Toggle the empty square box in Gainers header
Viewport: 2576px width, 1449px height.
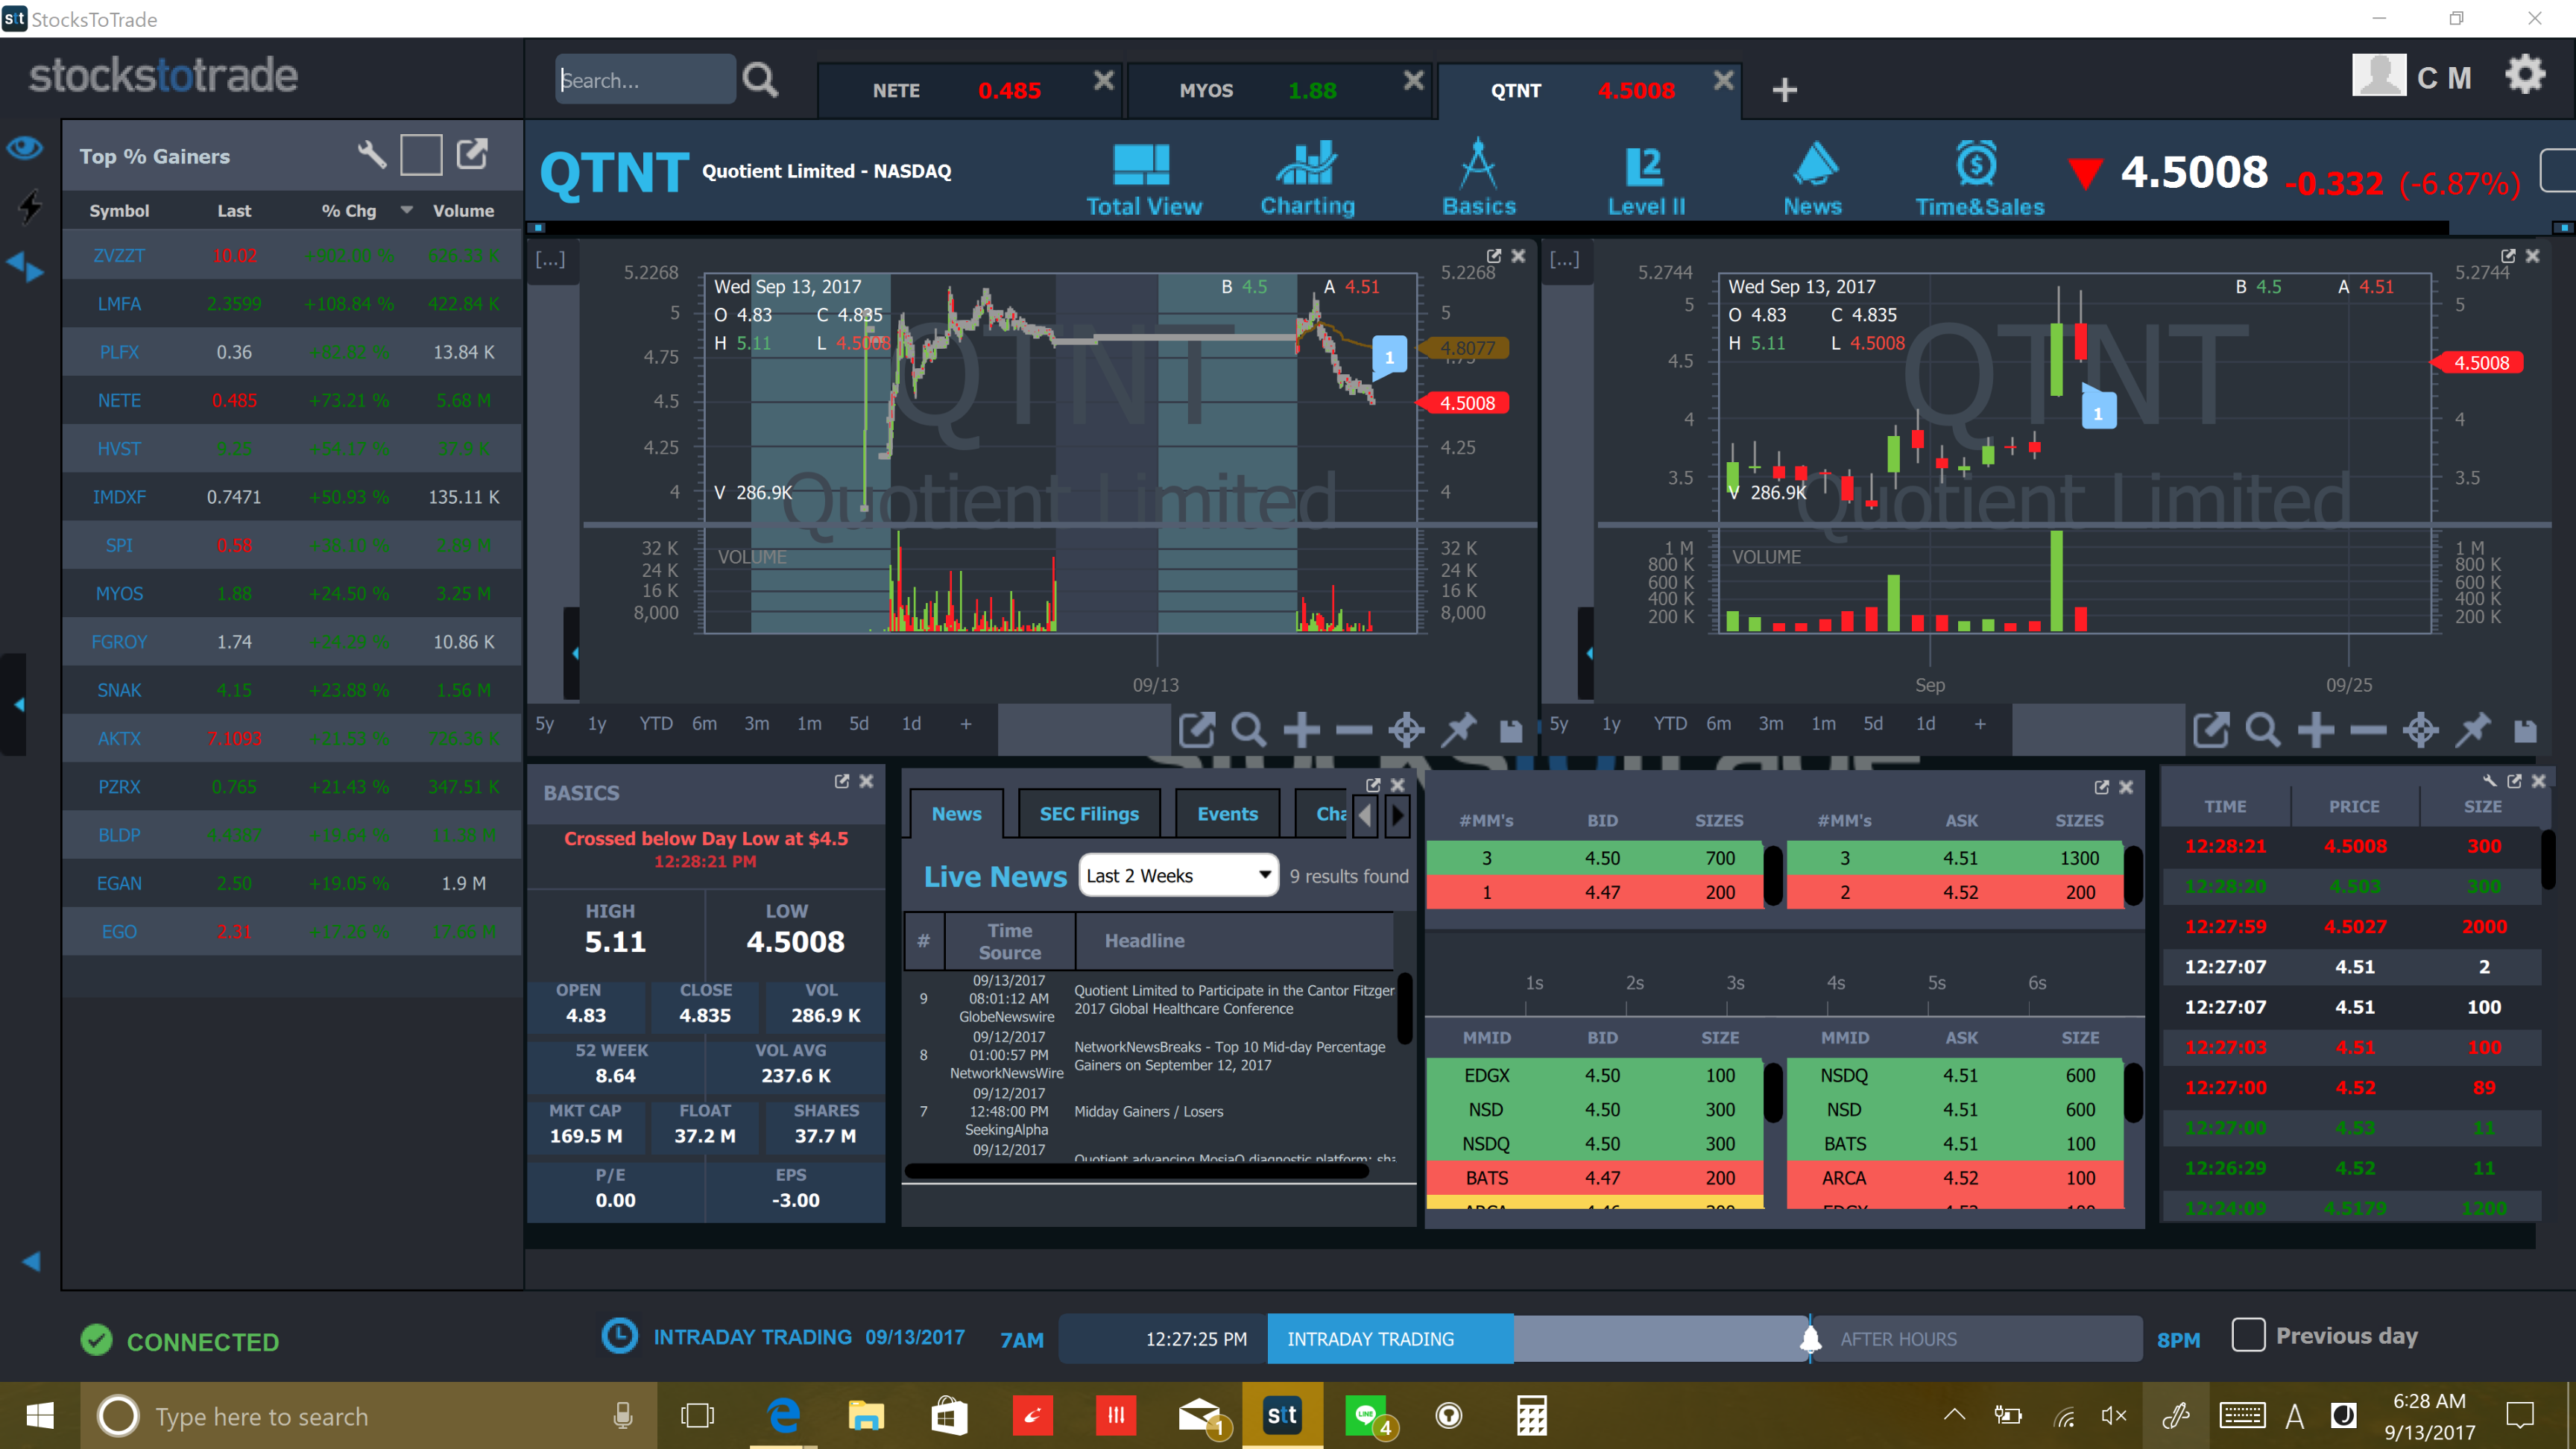pyautogui.click(x=421, y=155)
